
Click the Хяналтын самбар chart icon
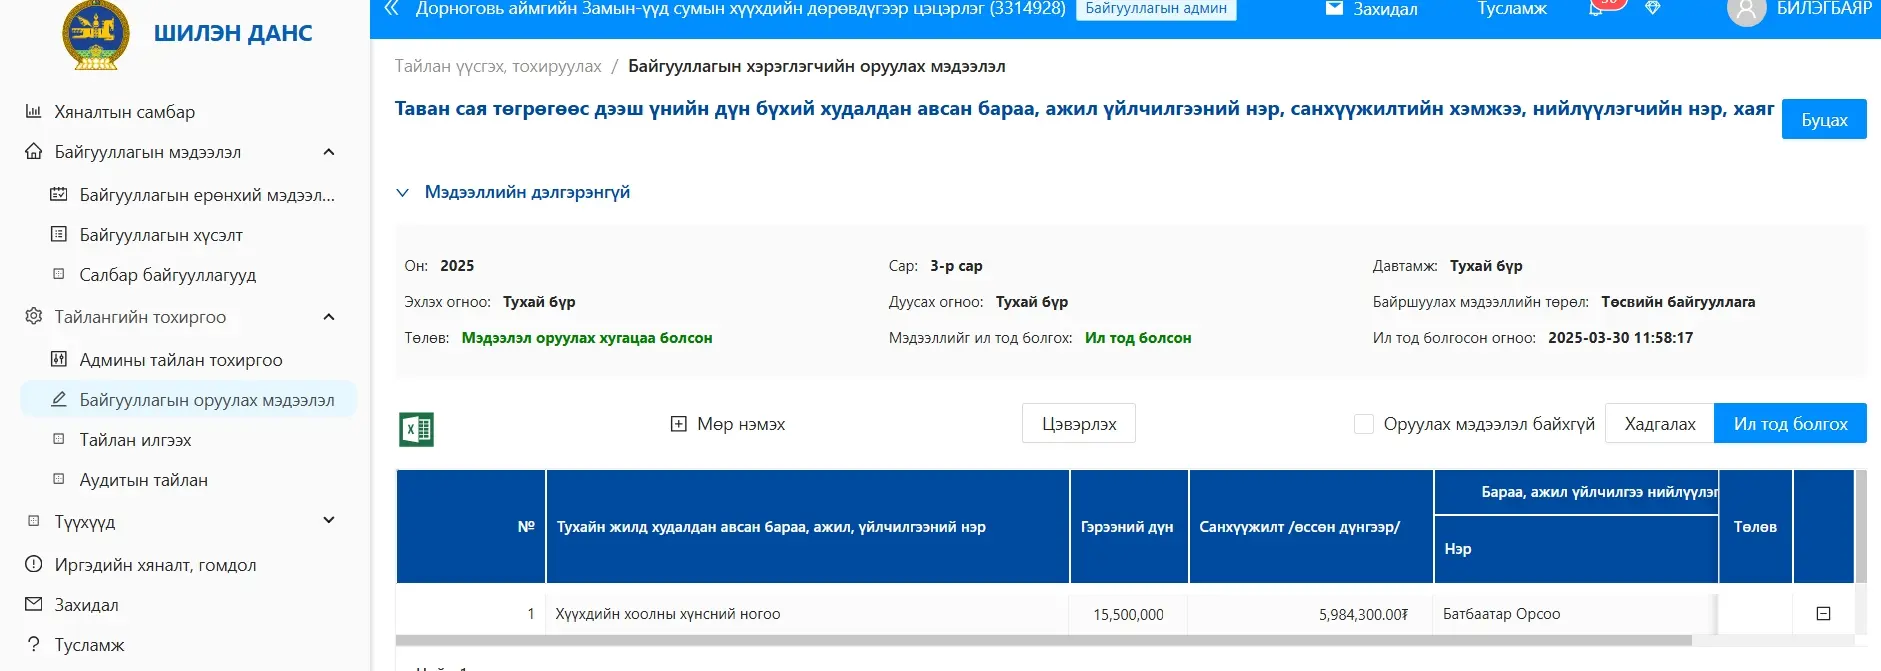pos(33,112)
